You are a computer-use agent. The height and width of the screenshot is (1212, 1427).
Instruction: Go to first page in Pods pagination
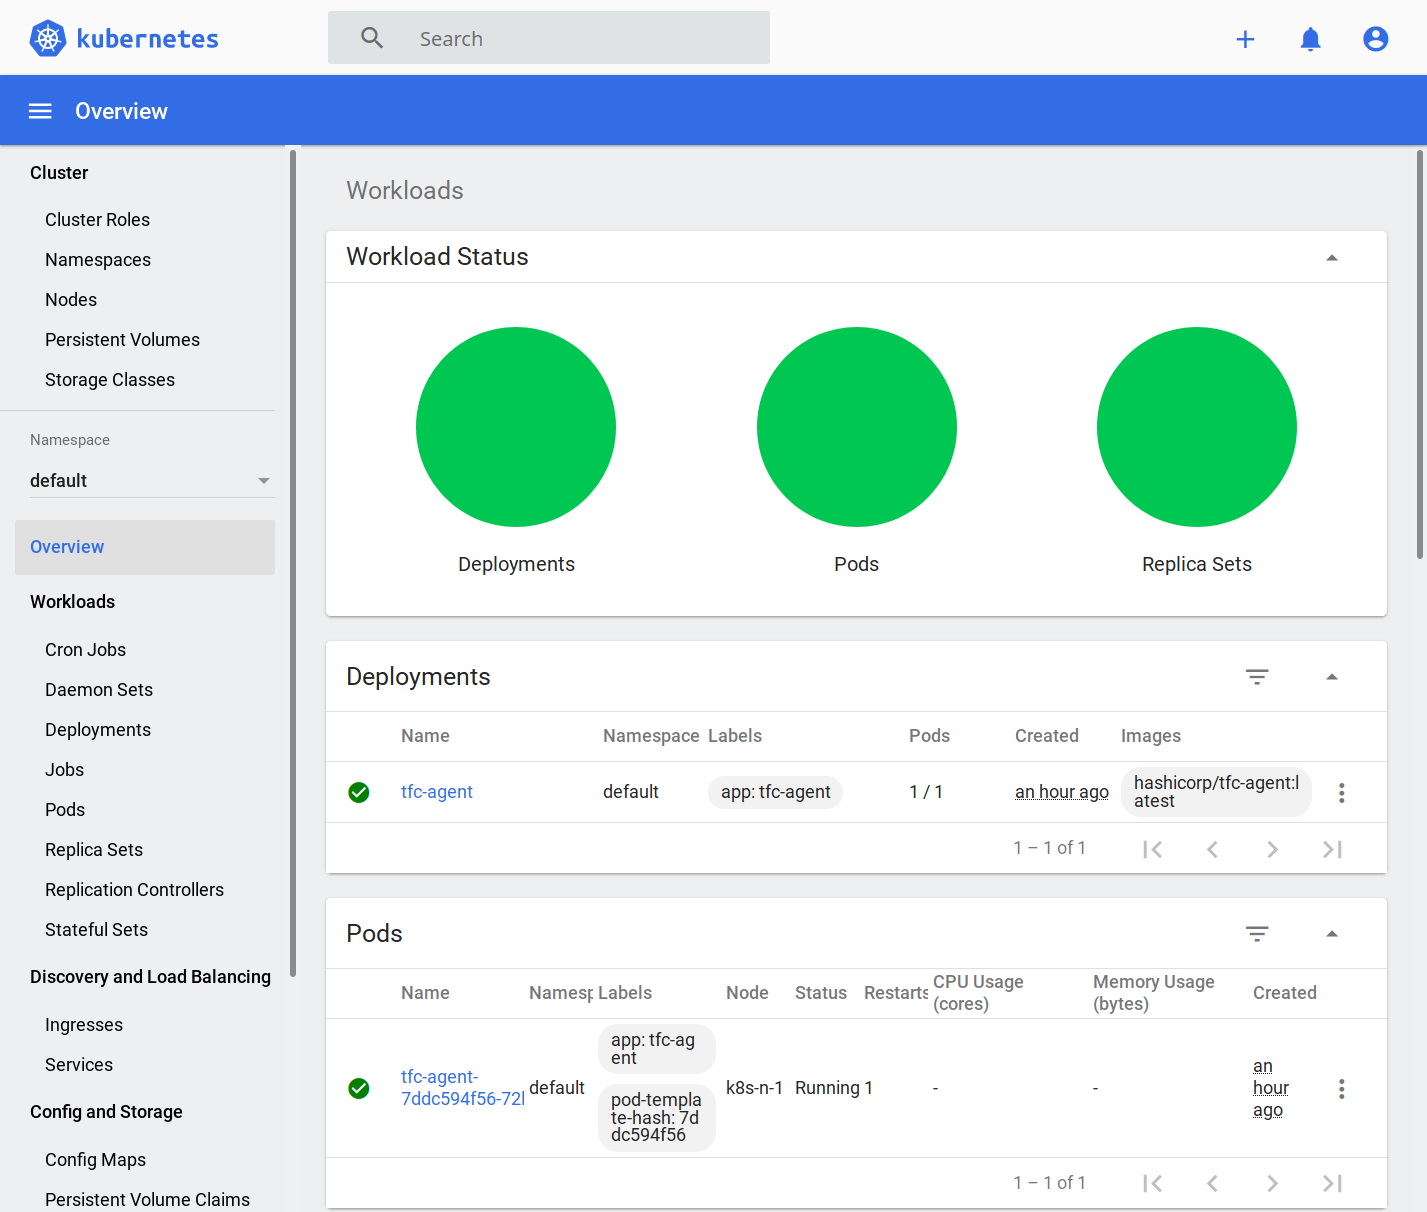[x=1152, y=1183]
